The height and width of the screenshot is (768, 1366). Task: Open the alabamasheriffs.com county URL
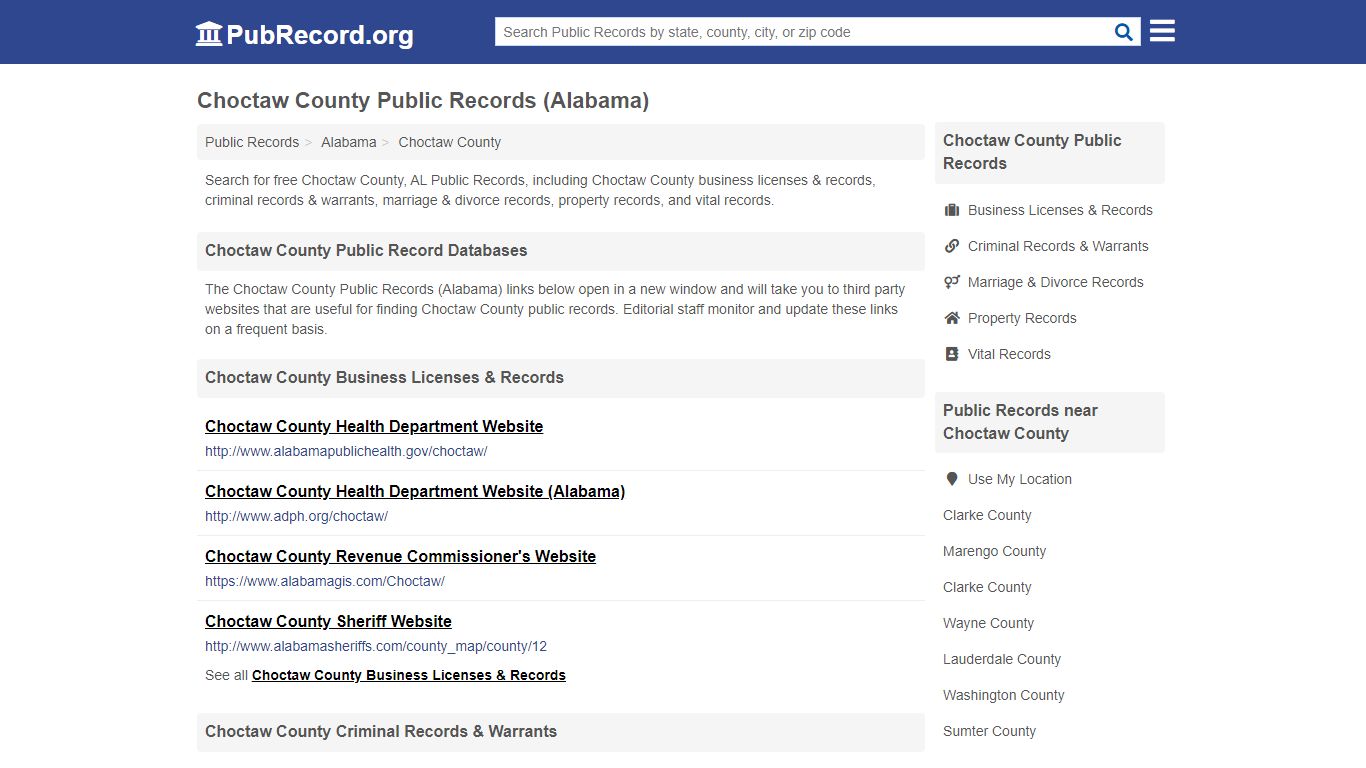click(376, 646)
